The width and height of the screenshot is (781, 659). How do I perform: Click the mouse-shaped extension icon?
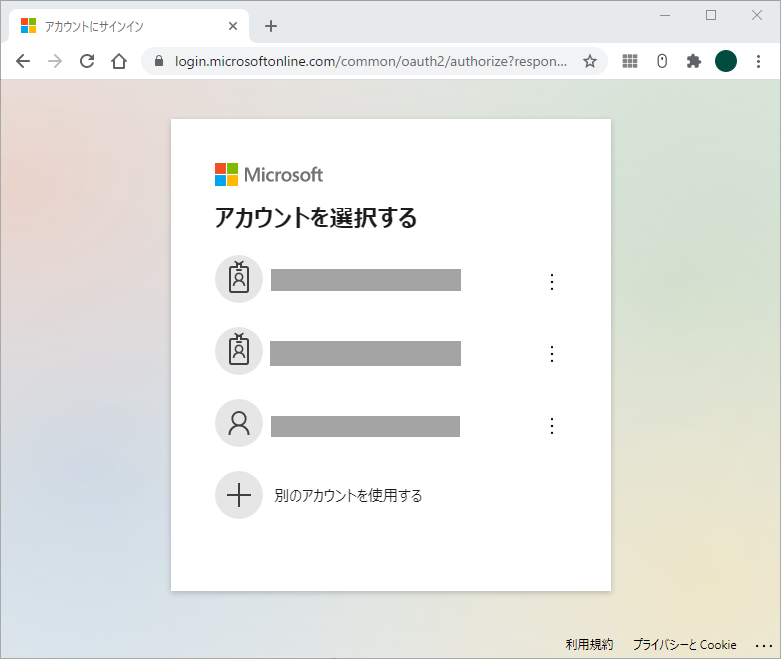coord(662,61)
